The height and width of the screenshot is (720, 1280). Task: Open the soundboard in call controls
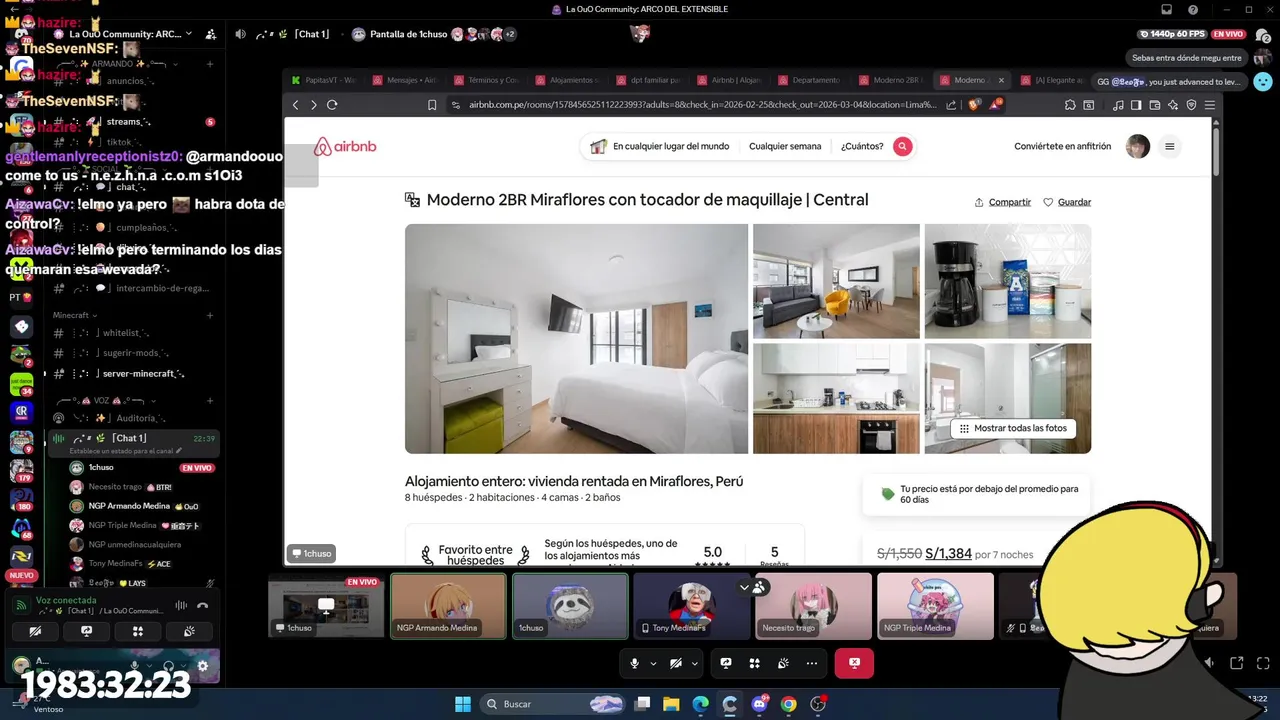[783, 663]
